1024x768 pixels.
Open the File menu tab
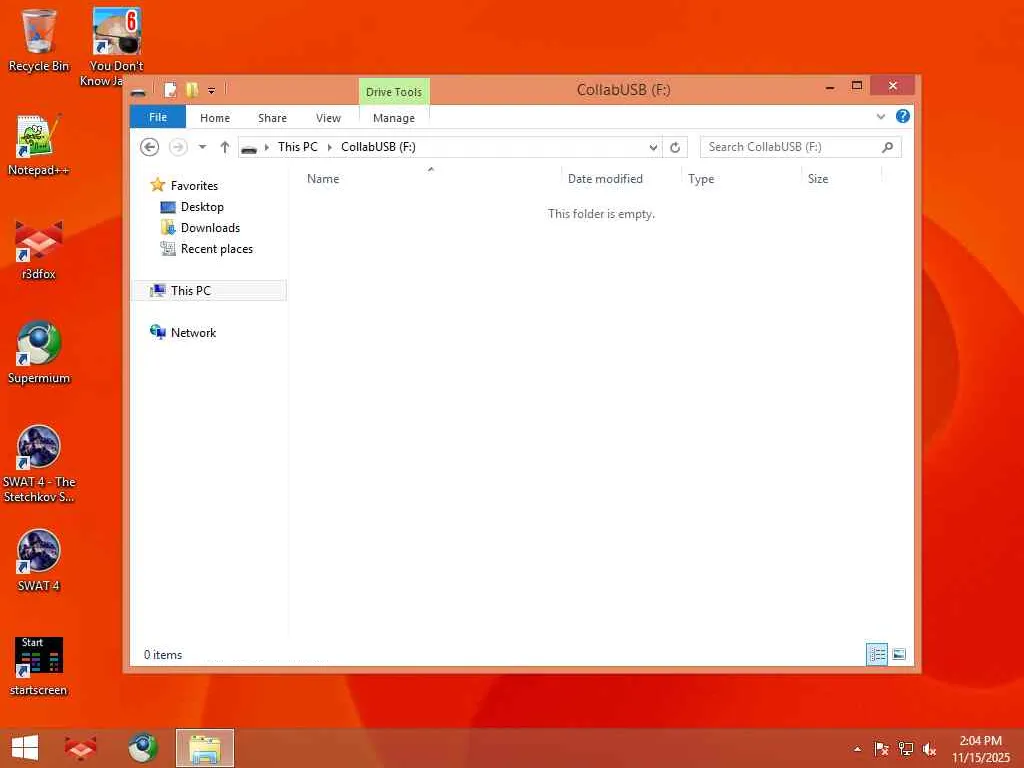tap(158, 117)
